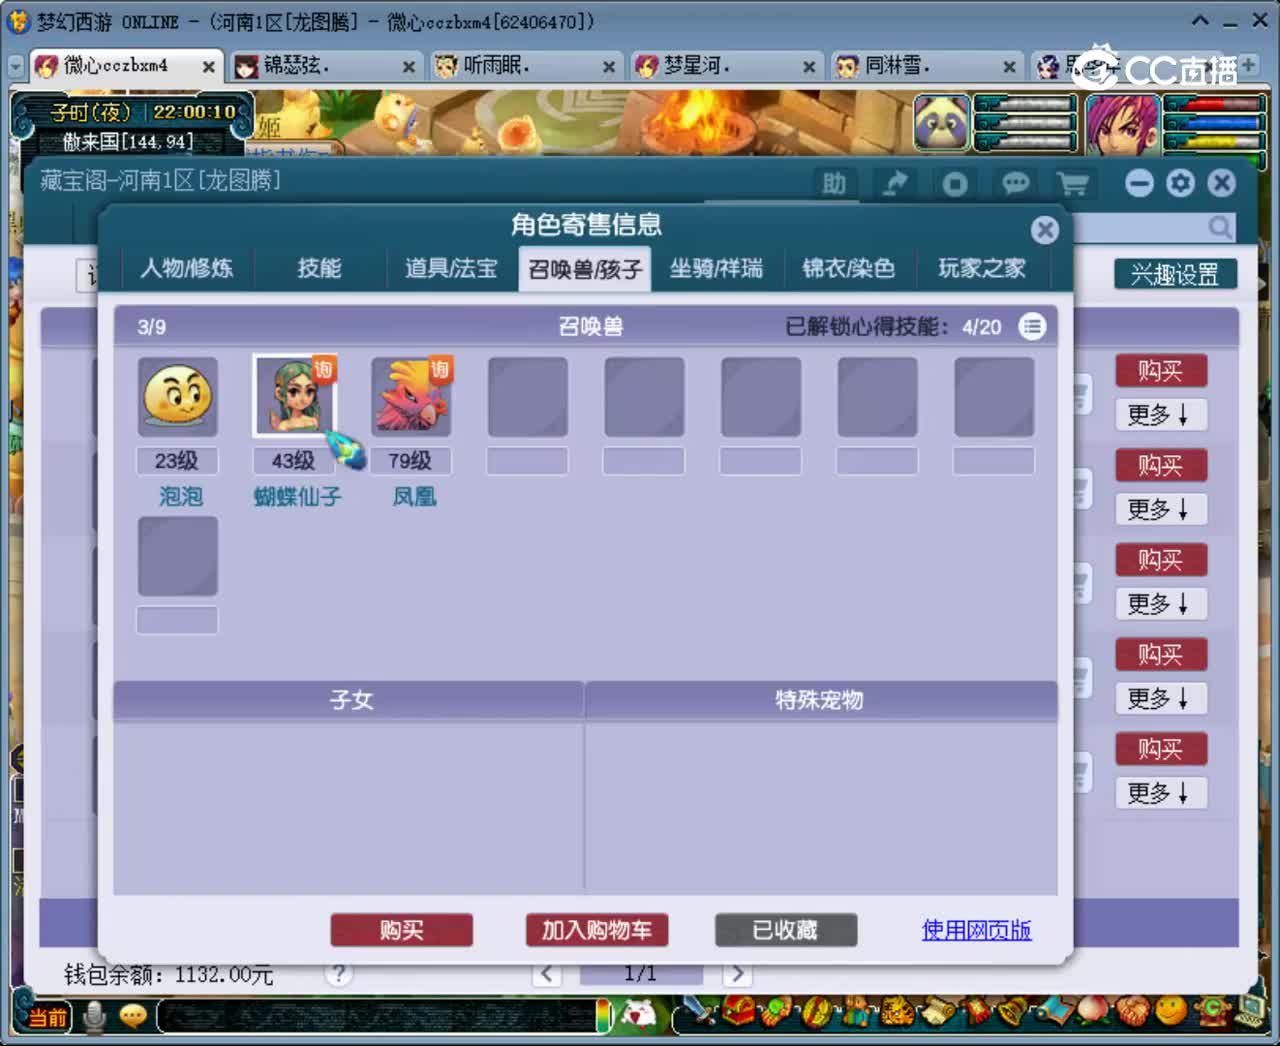
Task: Expand the third 更多↓ button in listing
Action: tap(1161, 603)
